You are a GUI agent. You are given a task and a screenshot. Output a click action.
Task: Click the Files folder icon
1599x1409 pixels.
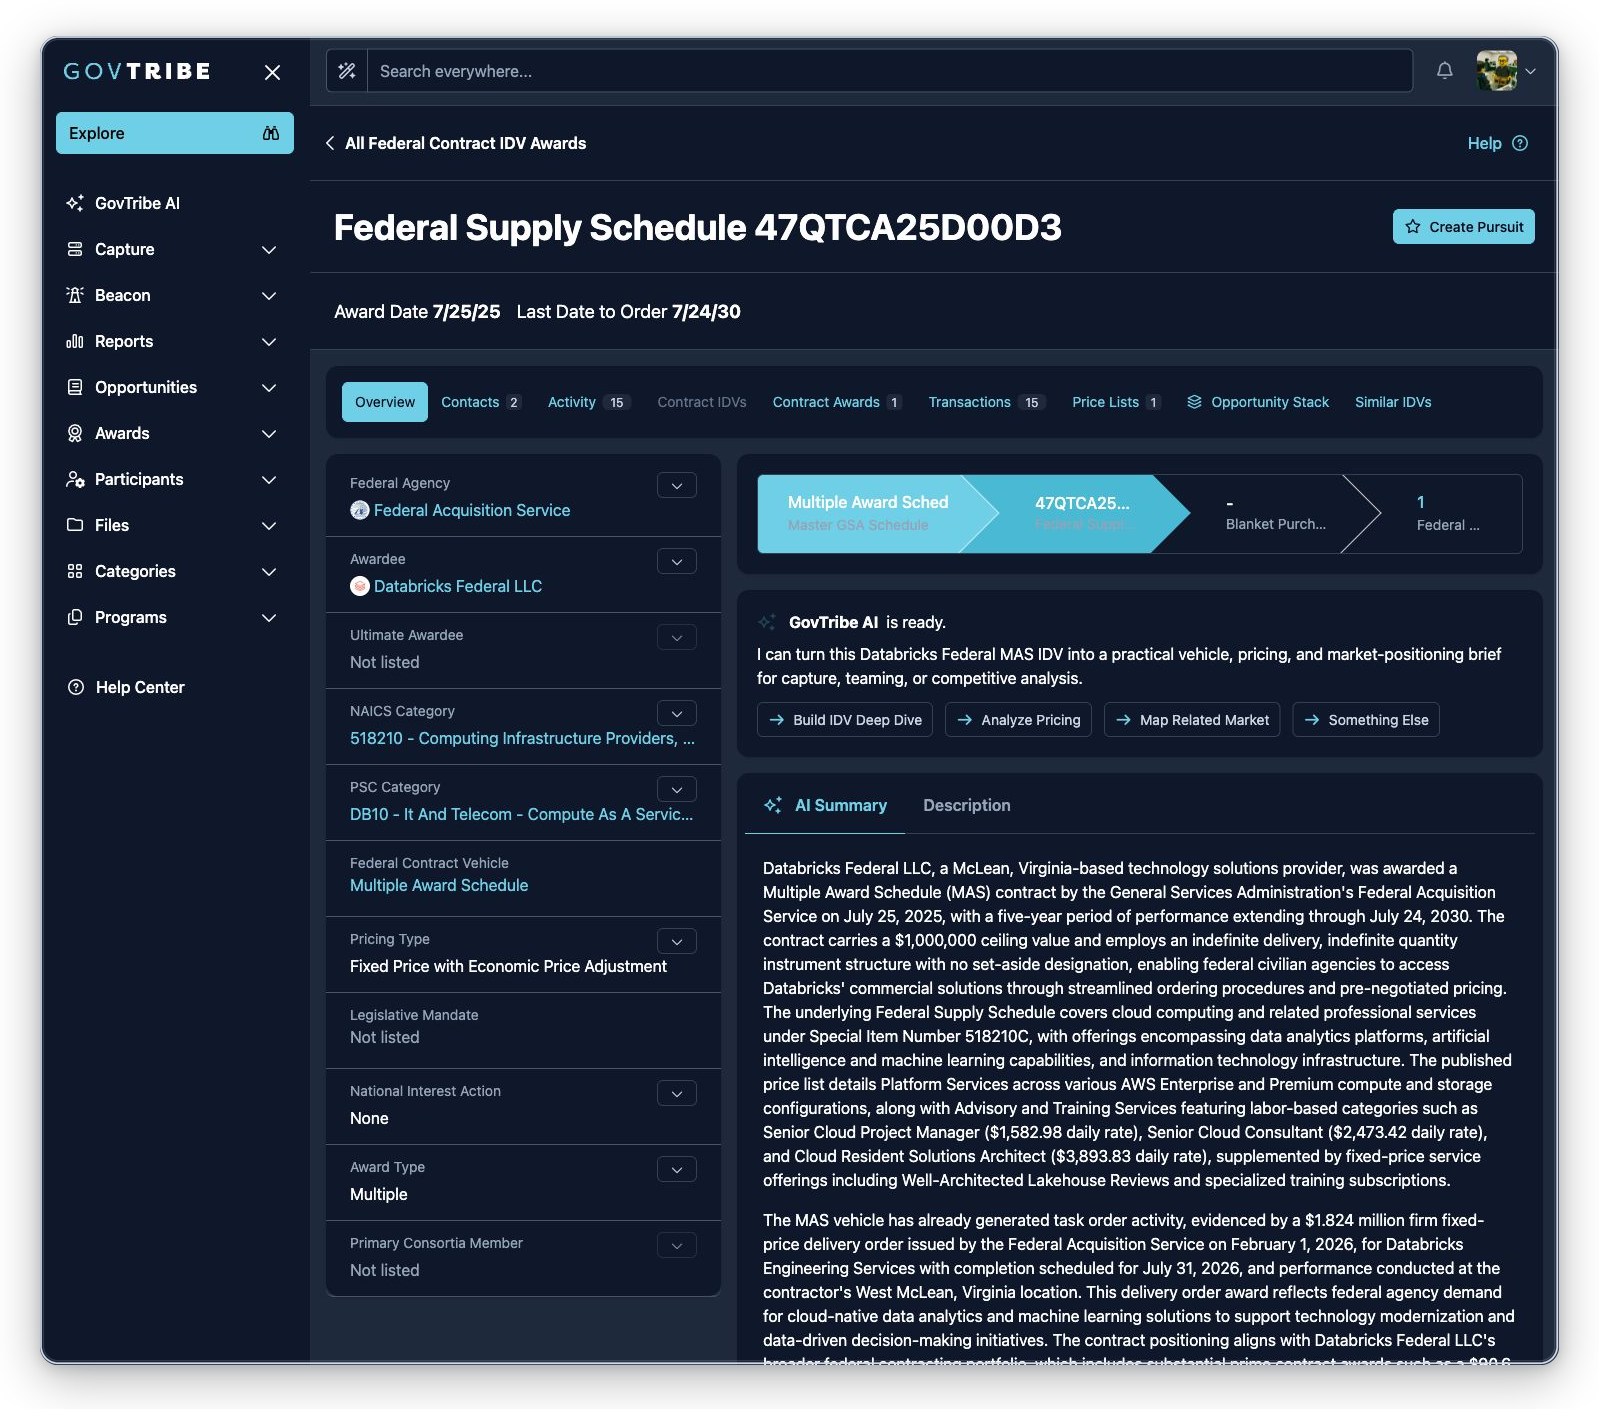75,525
